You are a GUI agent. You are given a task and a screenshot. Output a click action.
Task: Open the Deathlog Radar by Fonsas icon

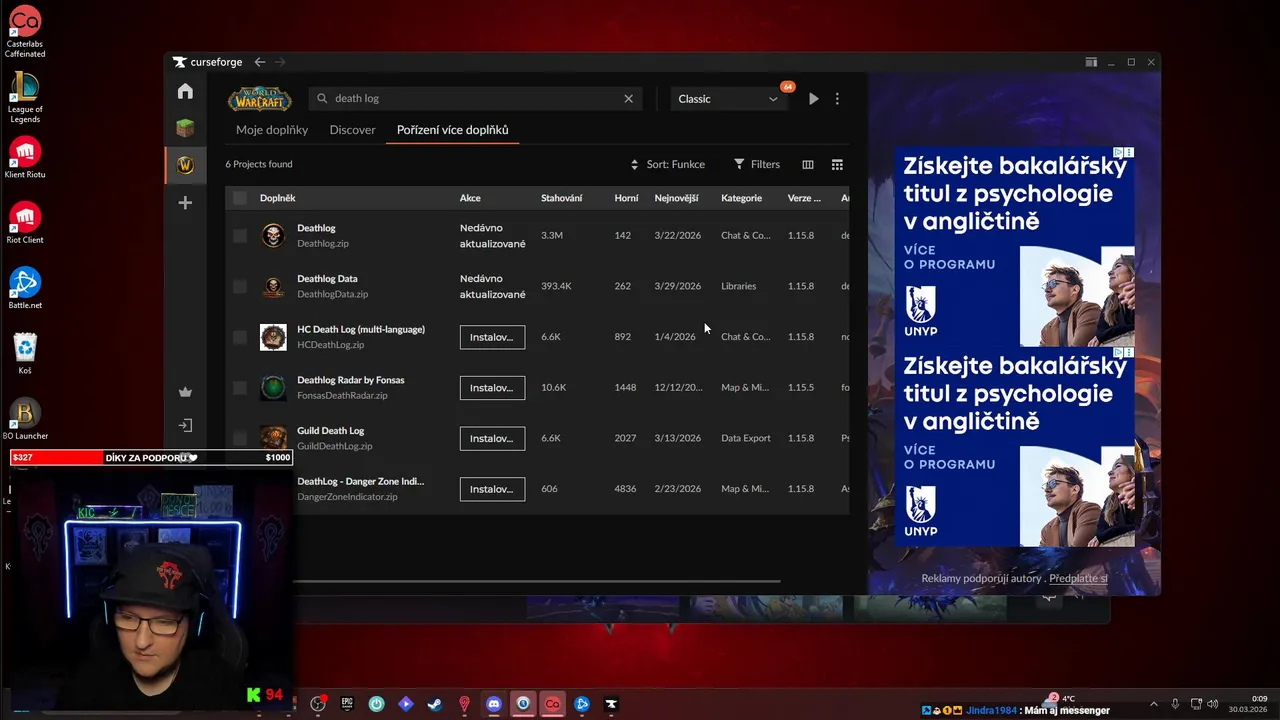click(273, 388)
